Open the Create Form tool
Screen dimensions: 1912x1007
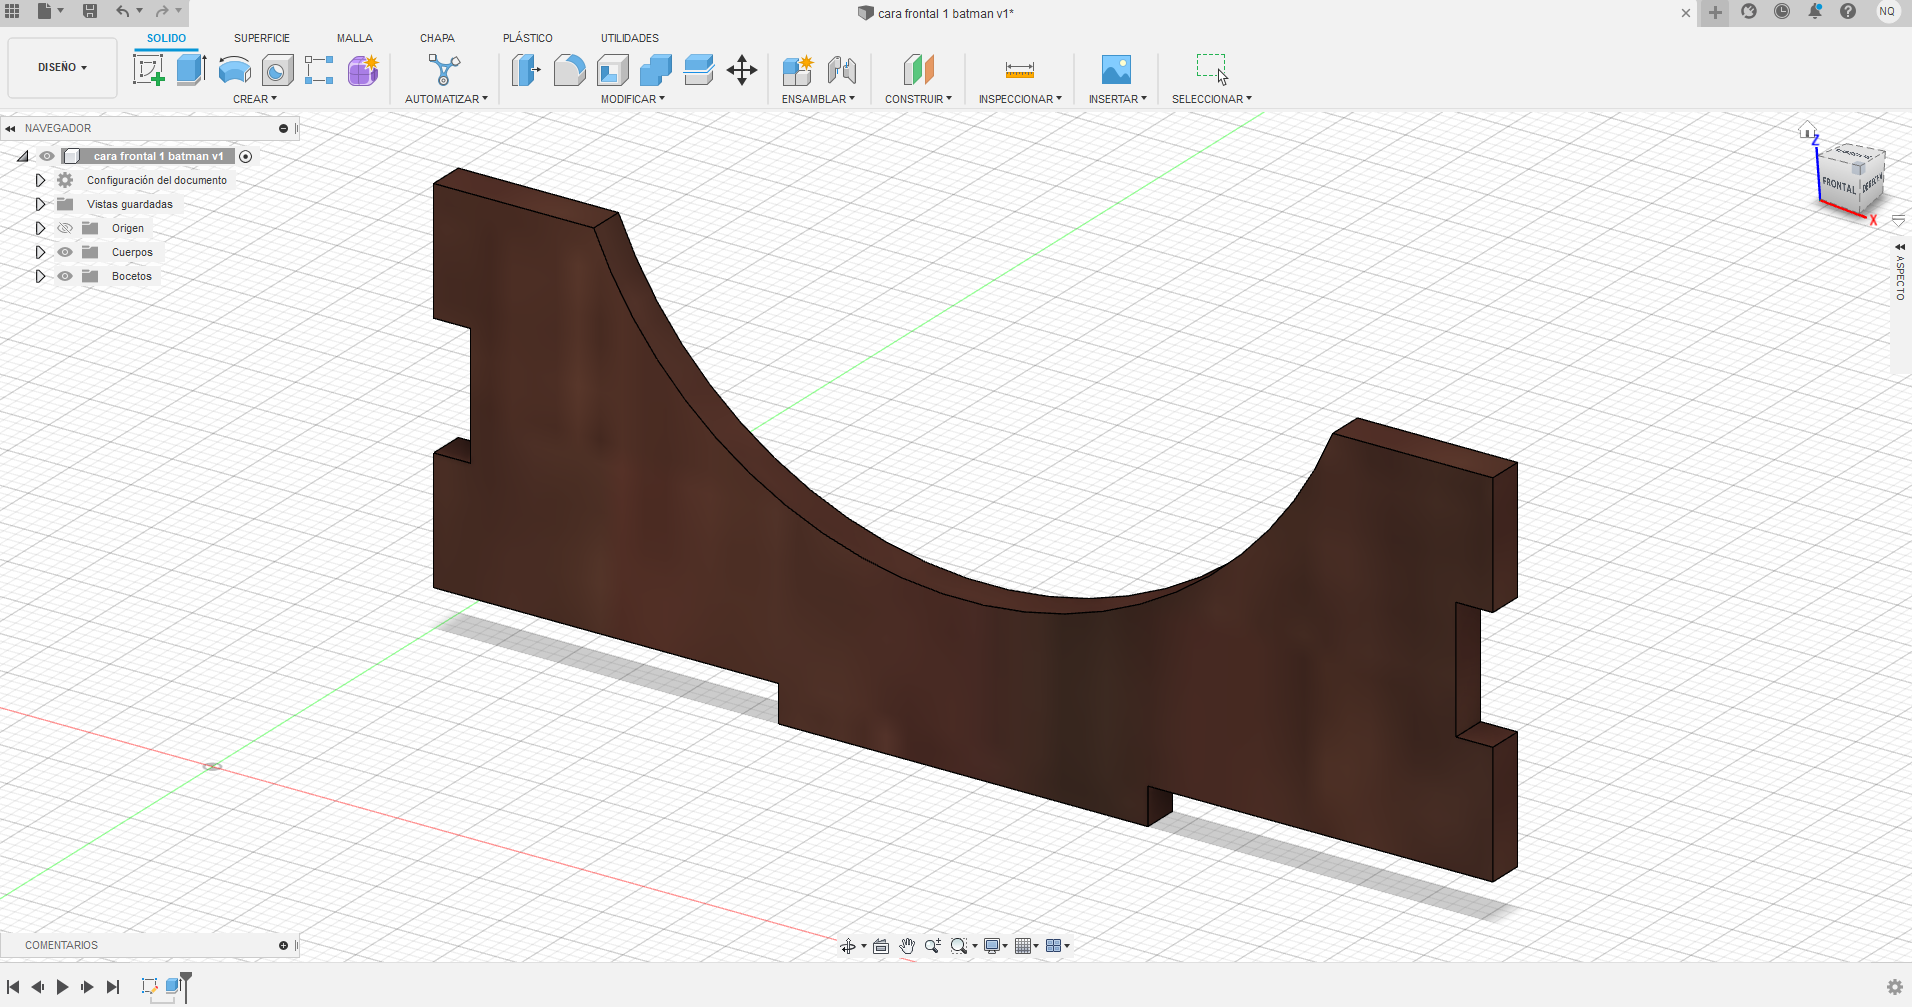coord(363,70)
